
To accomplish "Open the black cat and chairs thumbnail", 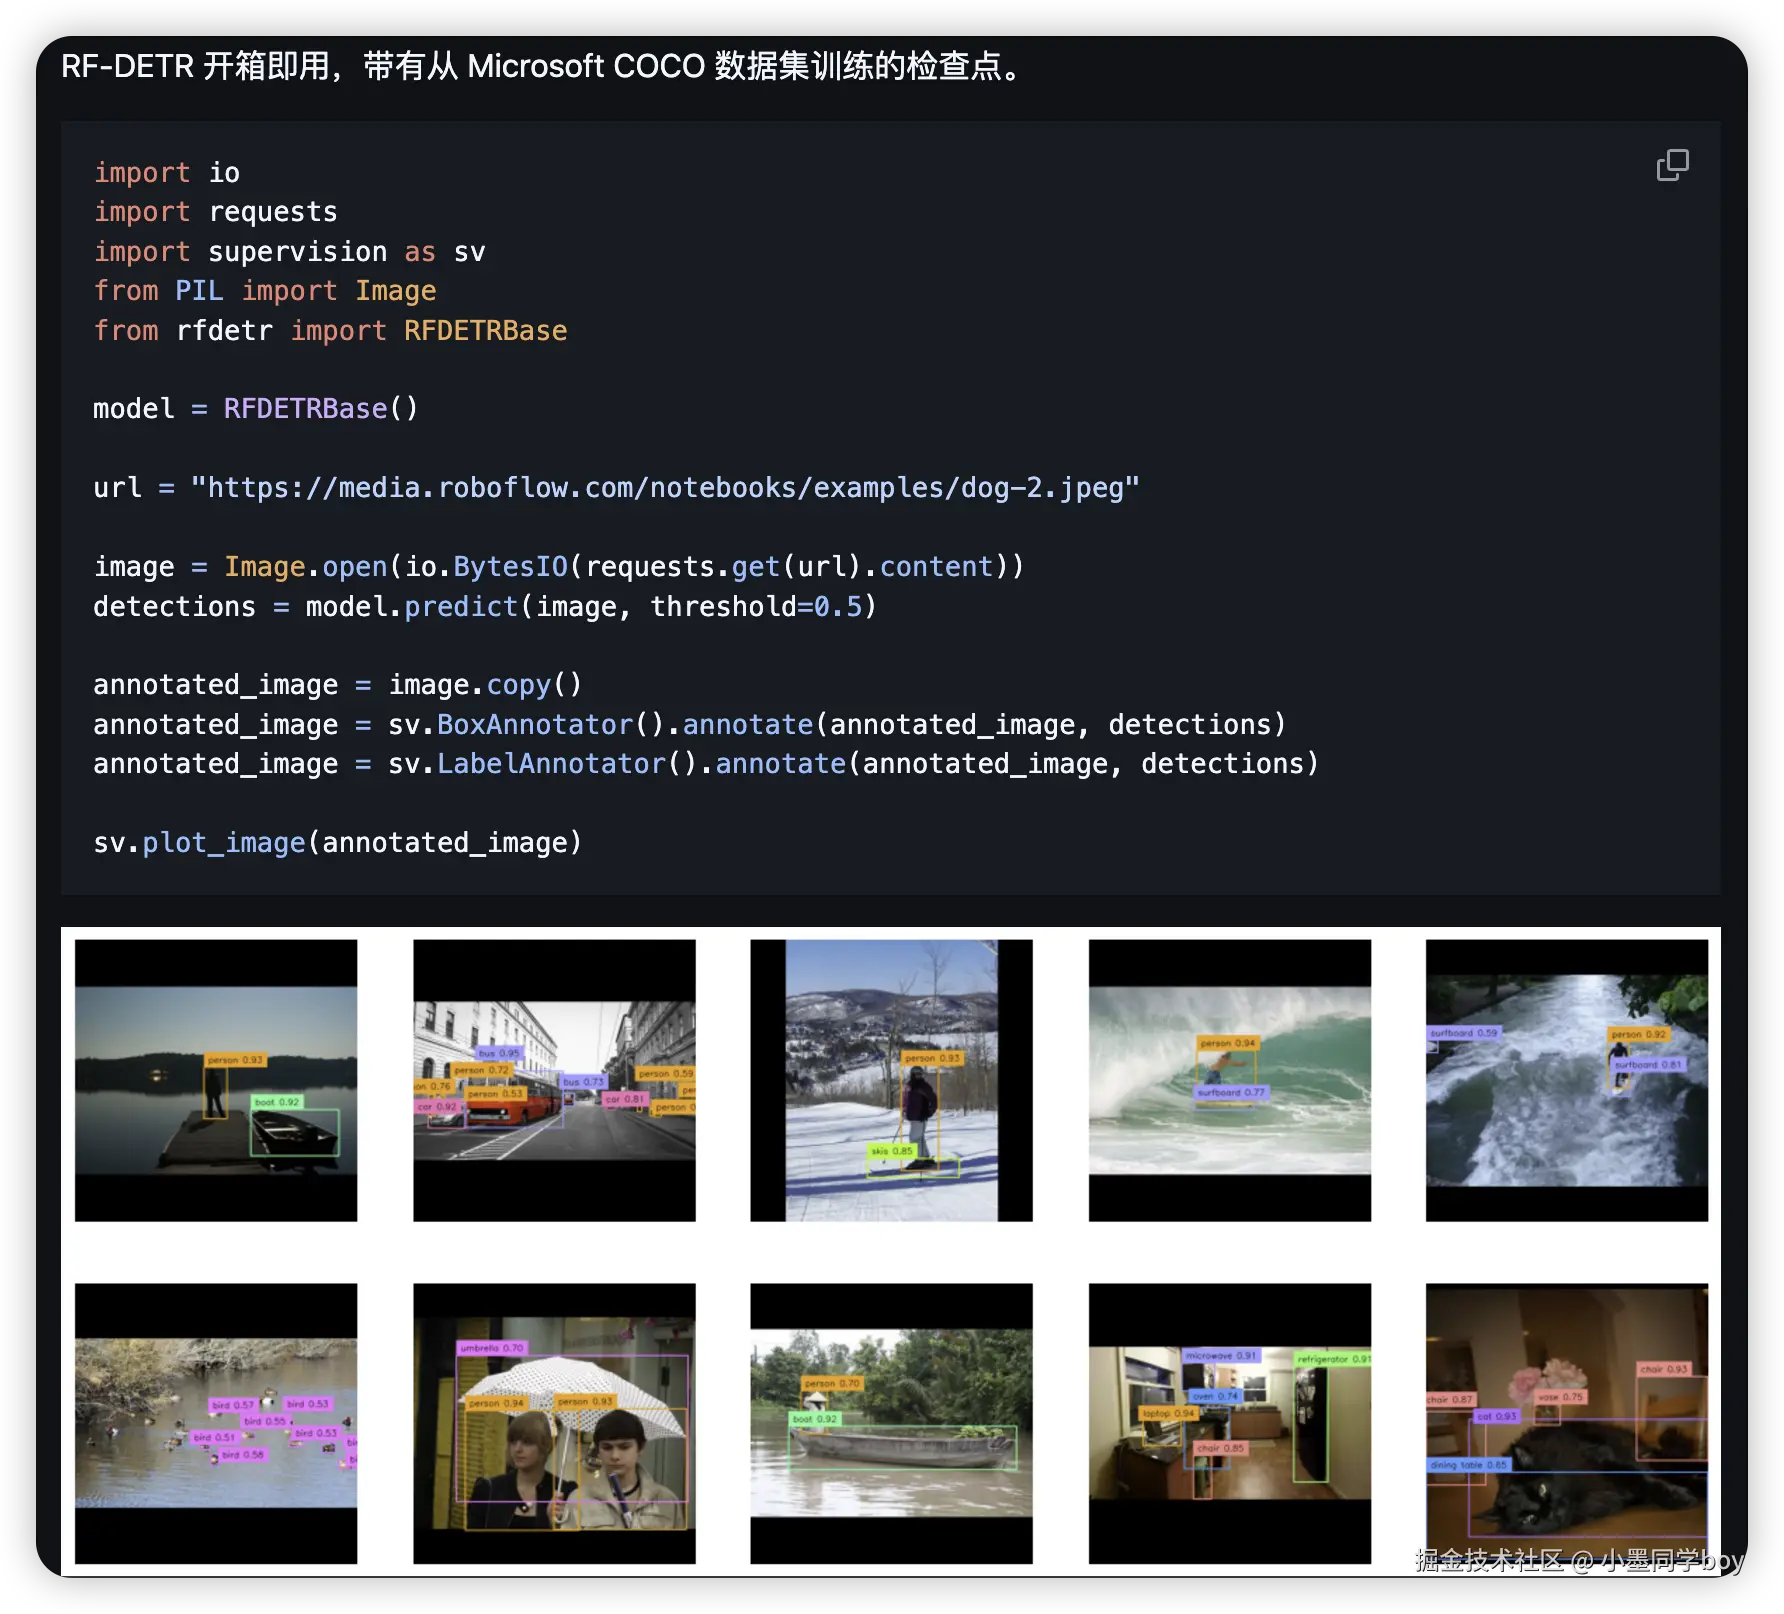I will [1567, 1423].
